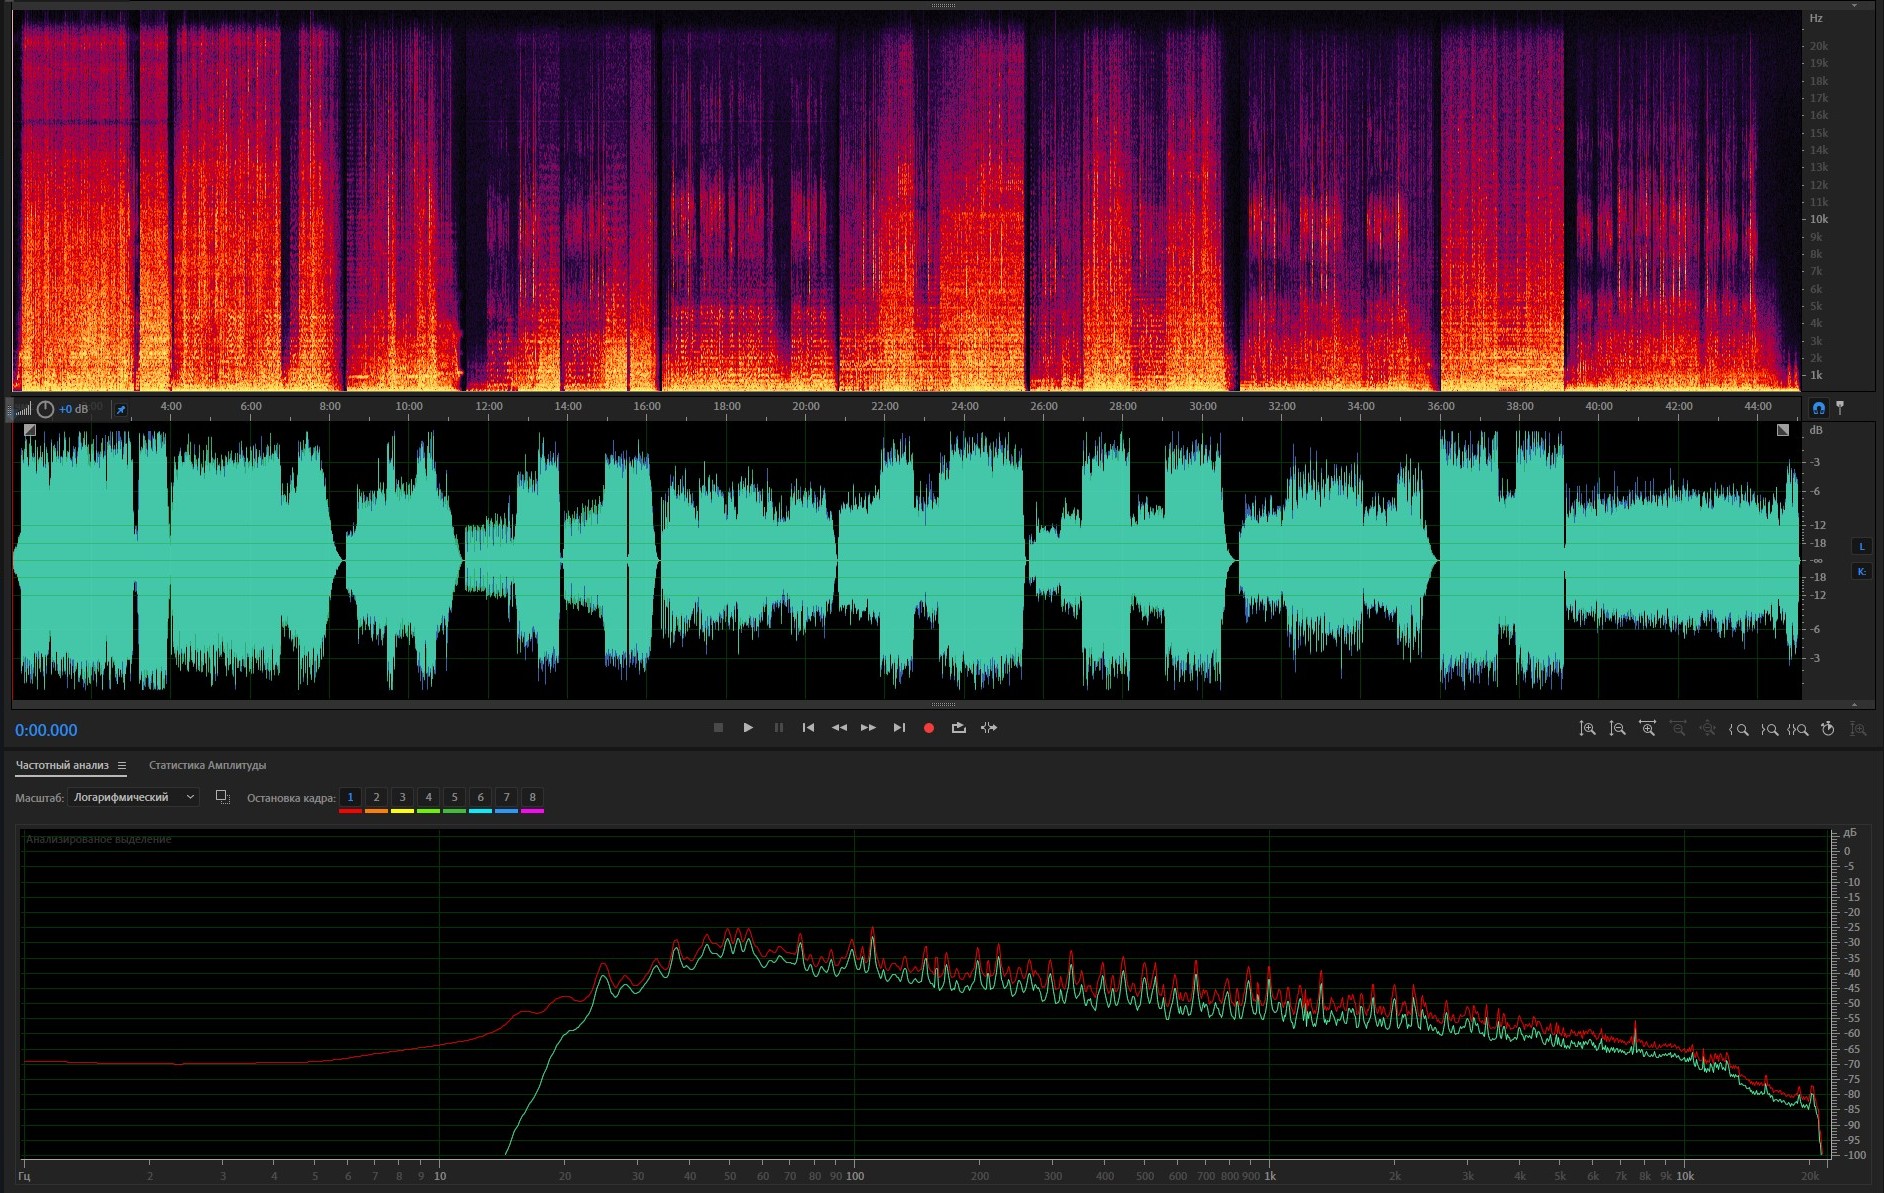This screenshot has height=1193, width=1884.
Task: Start recording with the red Record button
Action: [x=928, y=728]
